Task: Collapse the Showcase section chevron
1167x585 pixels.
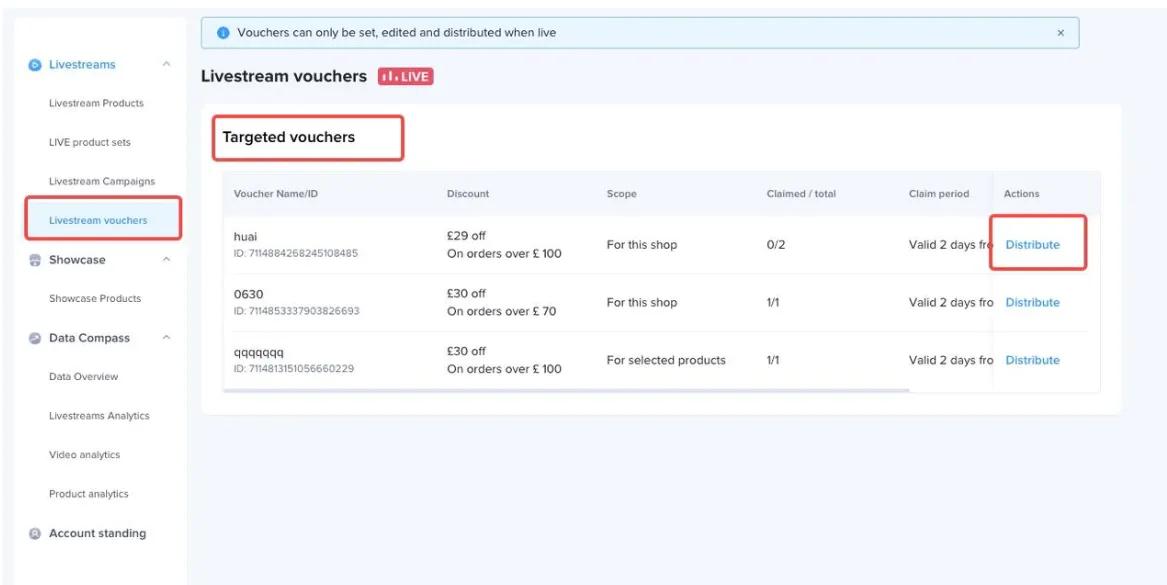Action: 167,260
